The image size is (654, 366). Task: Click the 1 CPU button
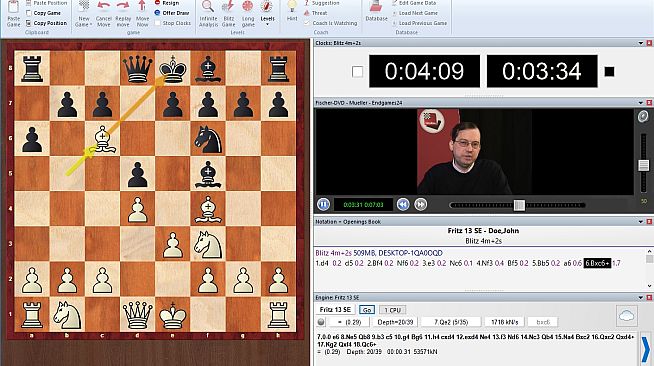tap(392, 310)
